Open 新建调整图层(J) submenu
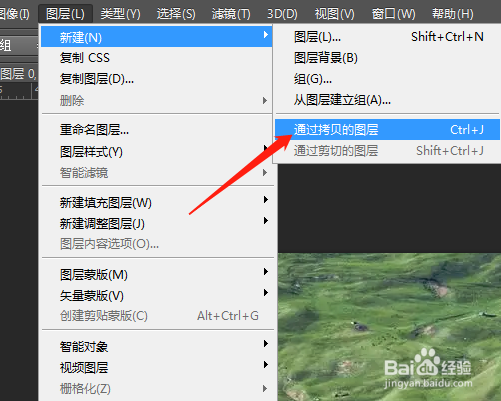Image resolution: width=501 pixels, height=401 pixels. point(157,223)
